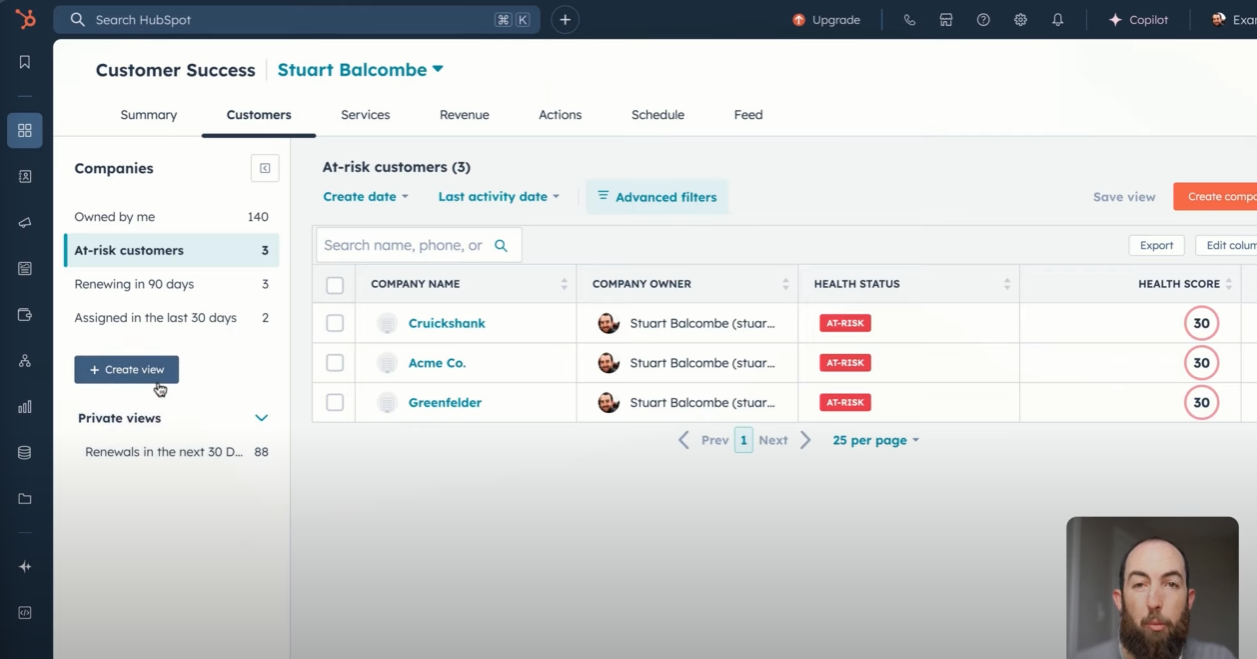Open the phone calling icon in top bar

909,20
